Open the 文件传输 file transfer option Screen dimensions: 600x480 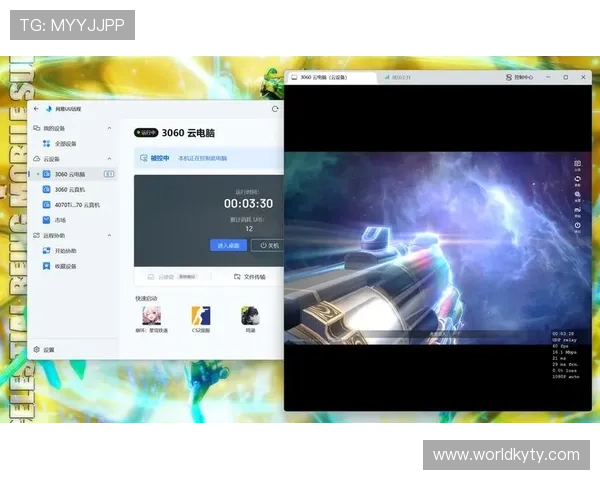pos(250,276)
